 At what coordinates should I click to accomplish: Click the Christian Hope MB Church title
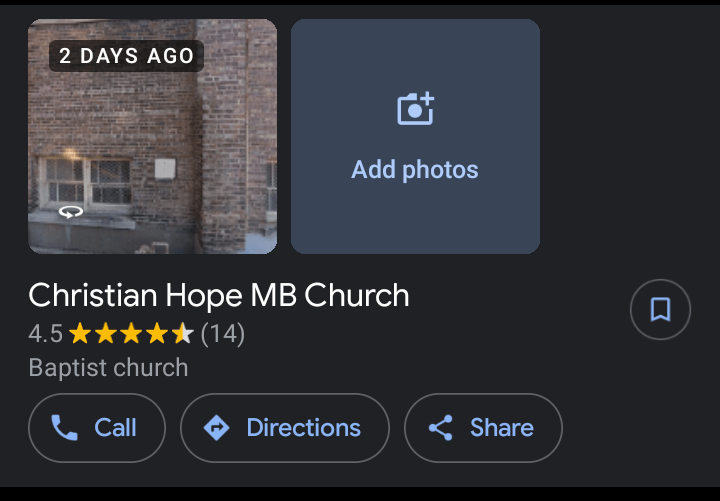(219, 296)
